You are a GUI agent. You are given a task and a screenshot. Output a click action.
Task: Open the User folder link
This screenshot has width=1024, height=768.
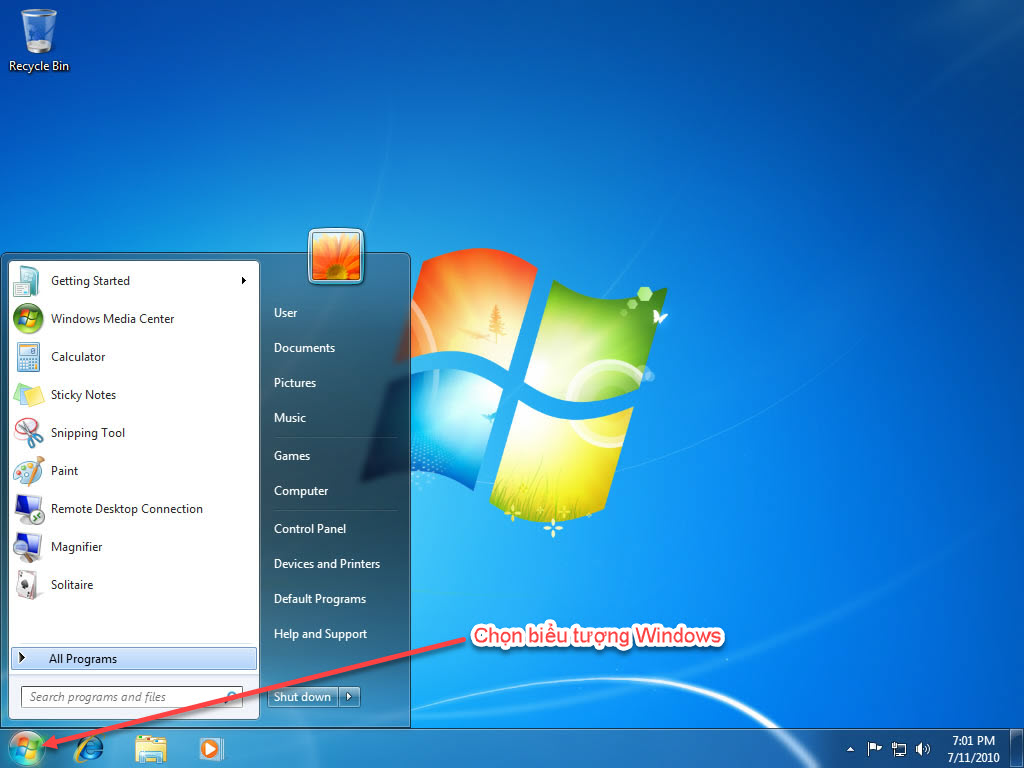285,313
